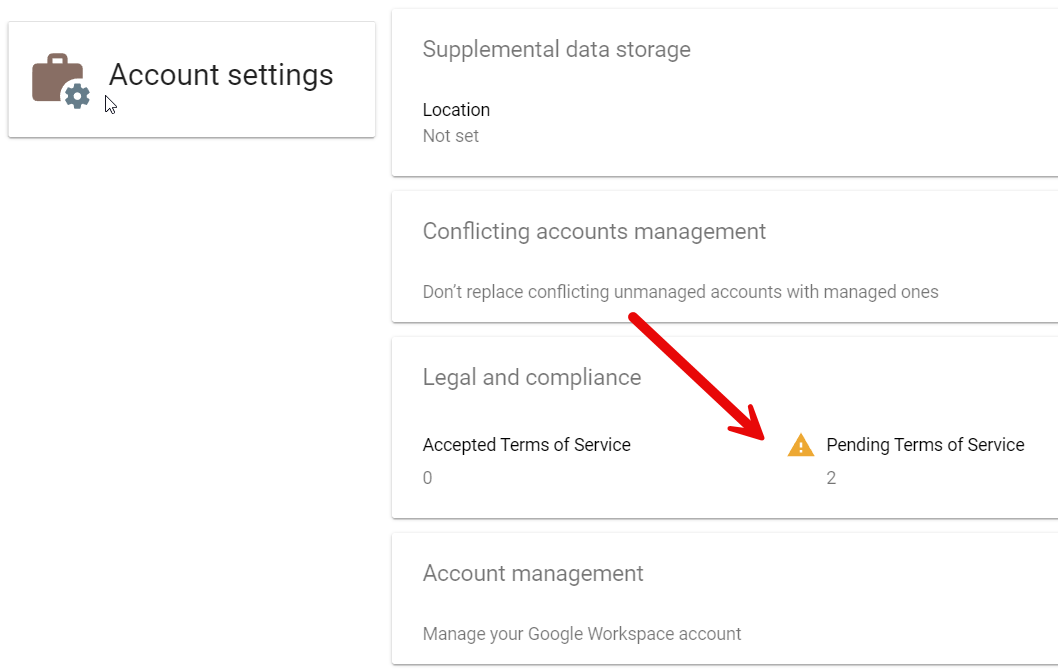Click the Accepted Terms count of 0

tap(428, 478)
